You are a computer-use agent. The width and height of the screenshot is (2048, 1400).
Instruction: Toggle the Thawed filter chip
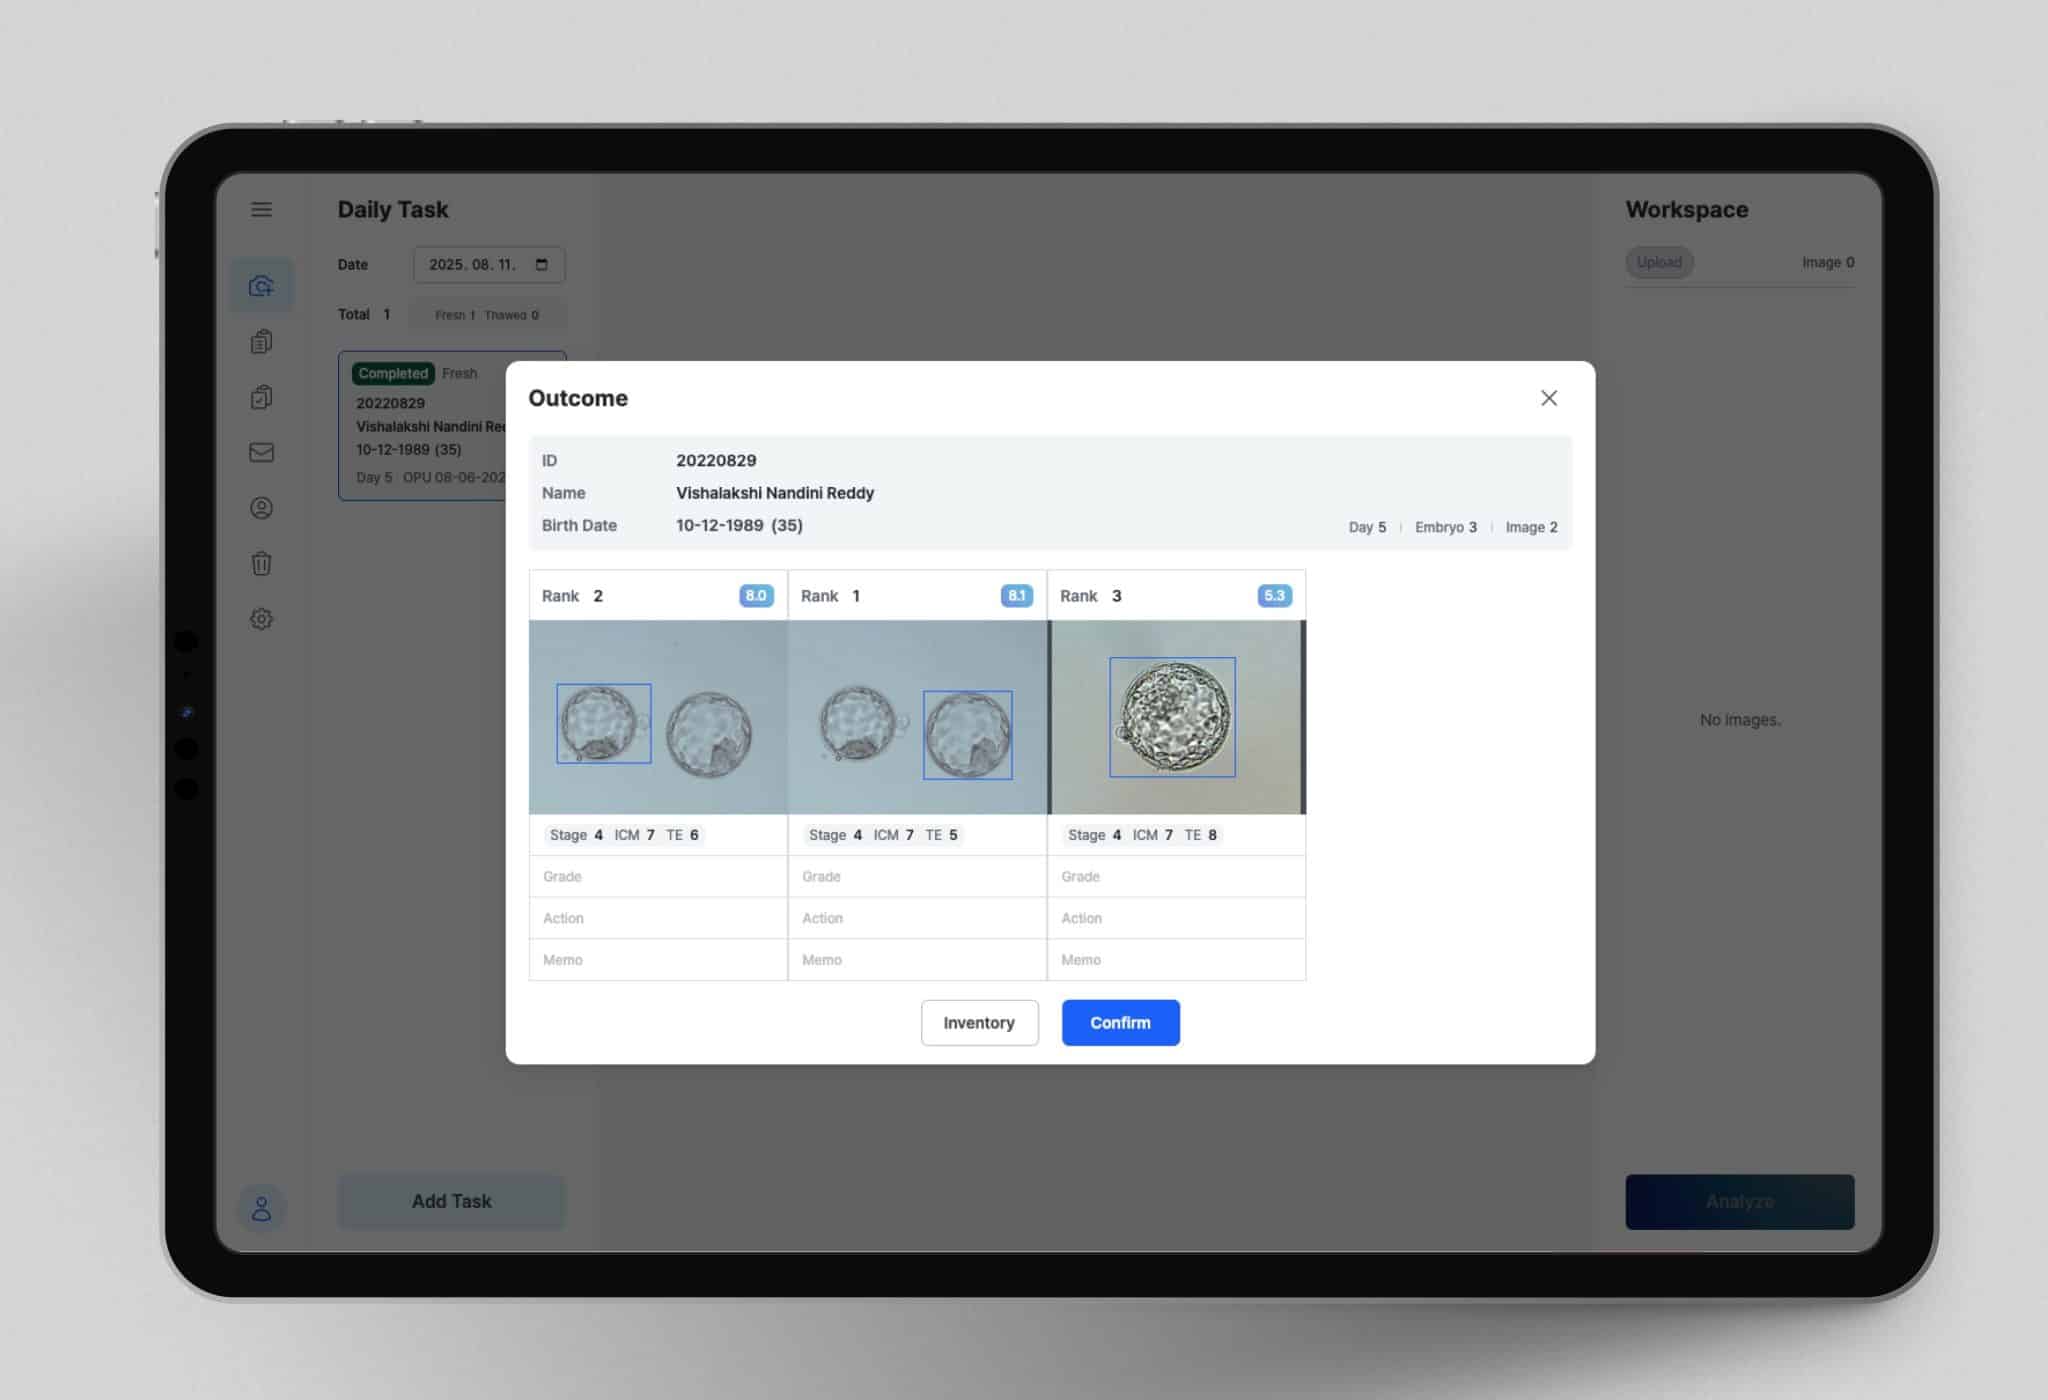512,314
